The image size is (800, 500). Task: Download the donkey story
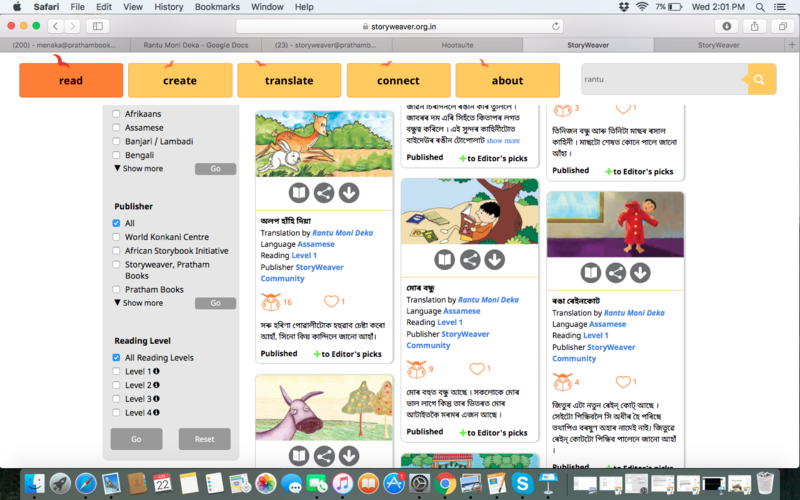pyautogui.click(x=349, y=456)
